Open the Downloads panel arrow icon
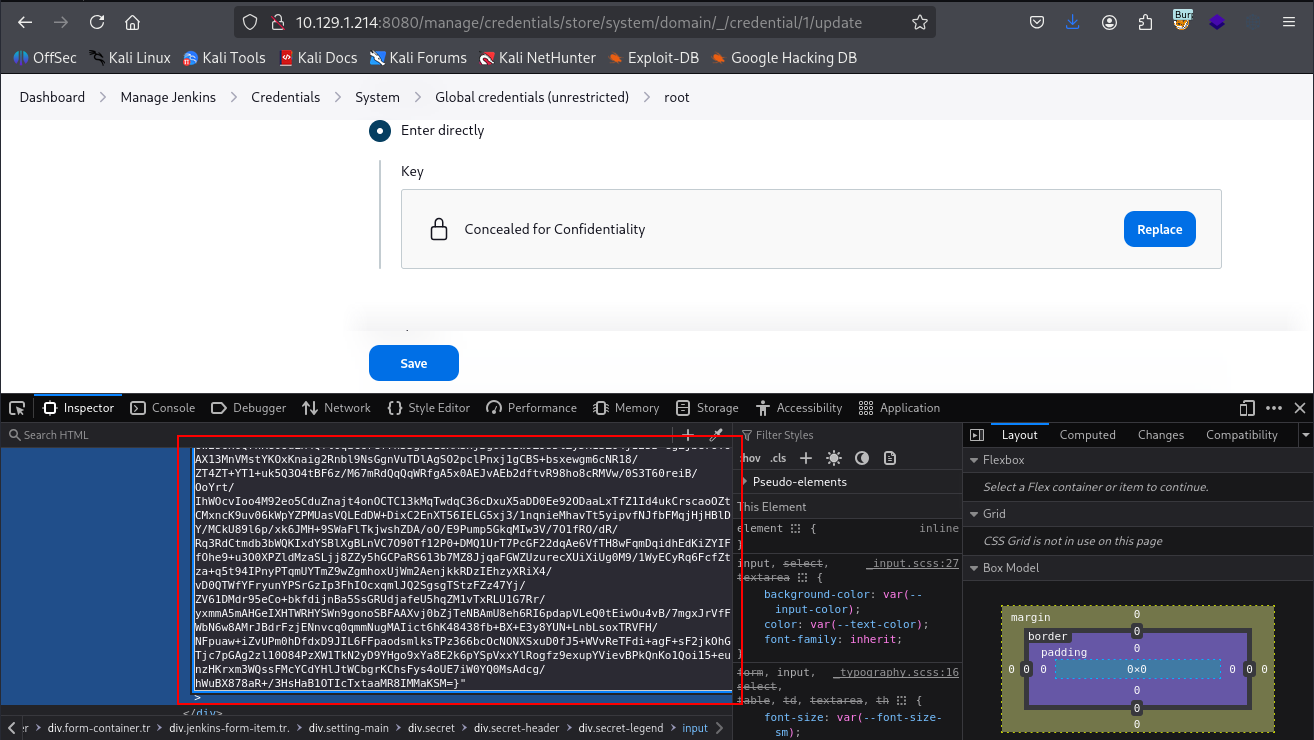The width and height of the screenshot is (1314, 740). (1073, 22)
